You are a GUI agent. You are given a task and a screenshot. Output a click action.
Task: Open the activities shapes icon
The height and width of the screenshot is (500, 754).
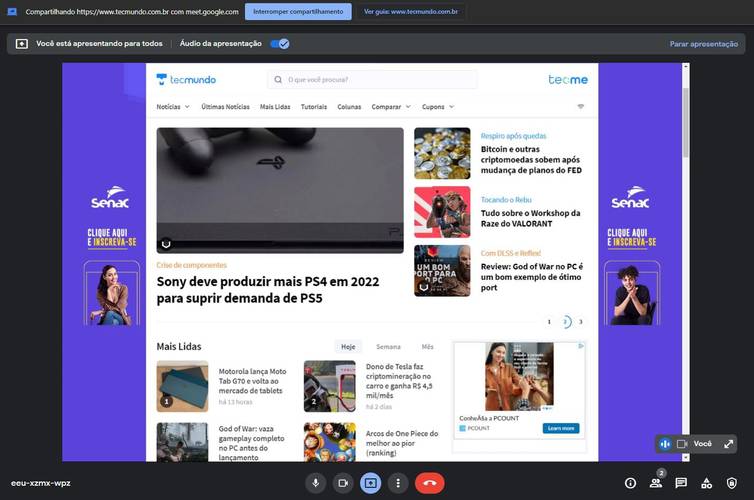(x=706, y=483)
